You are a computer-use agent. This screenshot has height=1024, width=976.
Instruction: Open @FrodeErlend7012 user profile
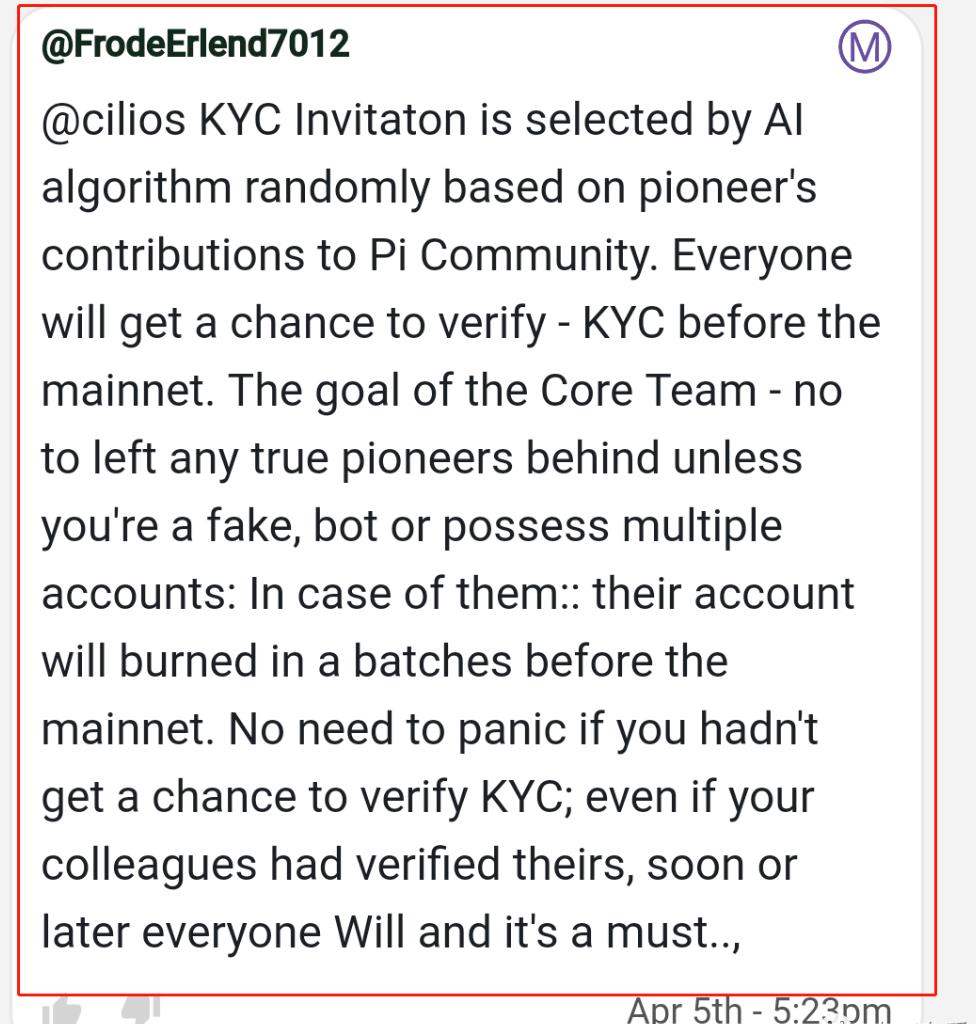pos(195,44)
